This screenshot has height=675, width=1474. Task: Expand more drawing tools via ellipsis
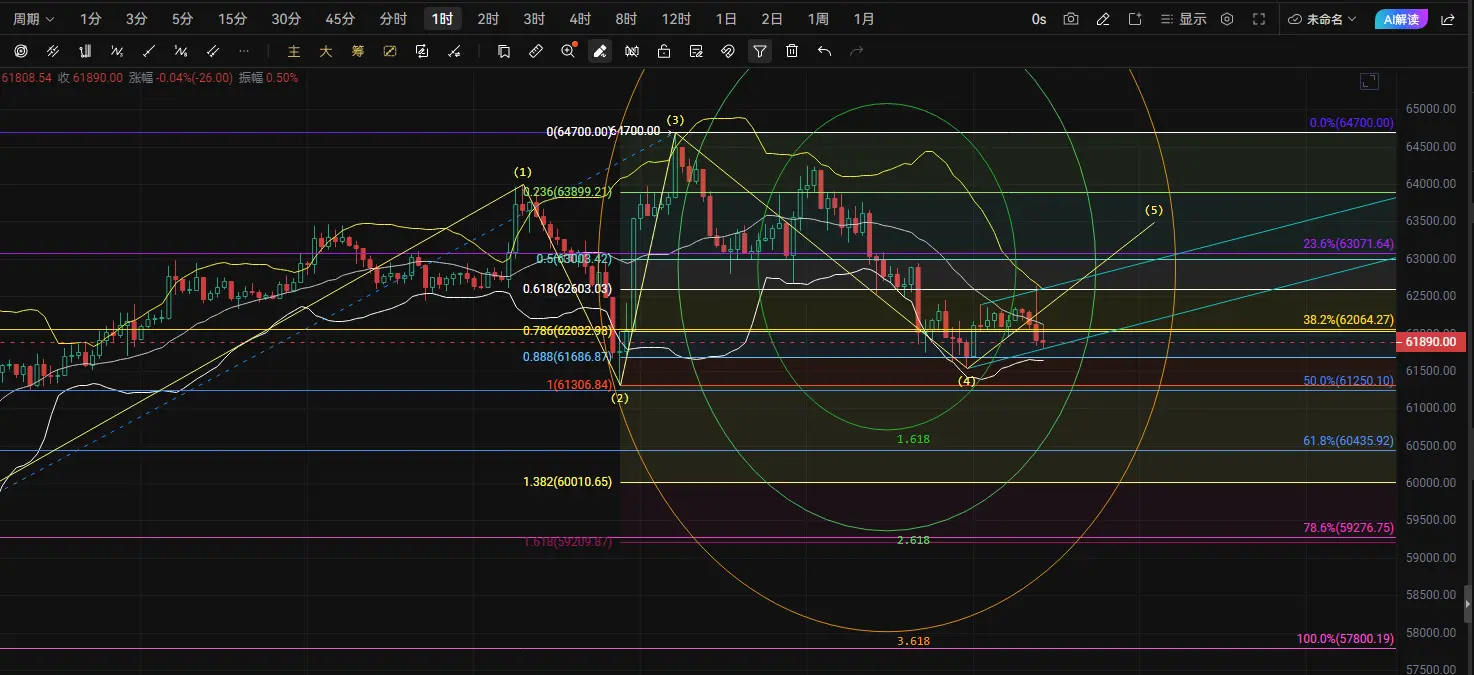[x=244, y=51]
